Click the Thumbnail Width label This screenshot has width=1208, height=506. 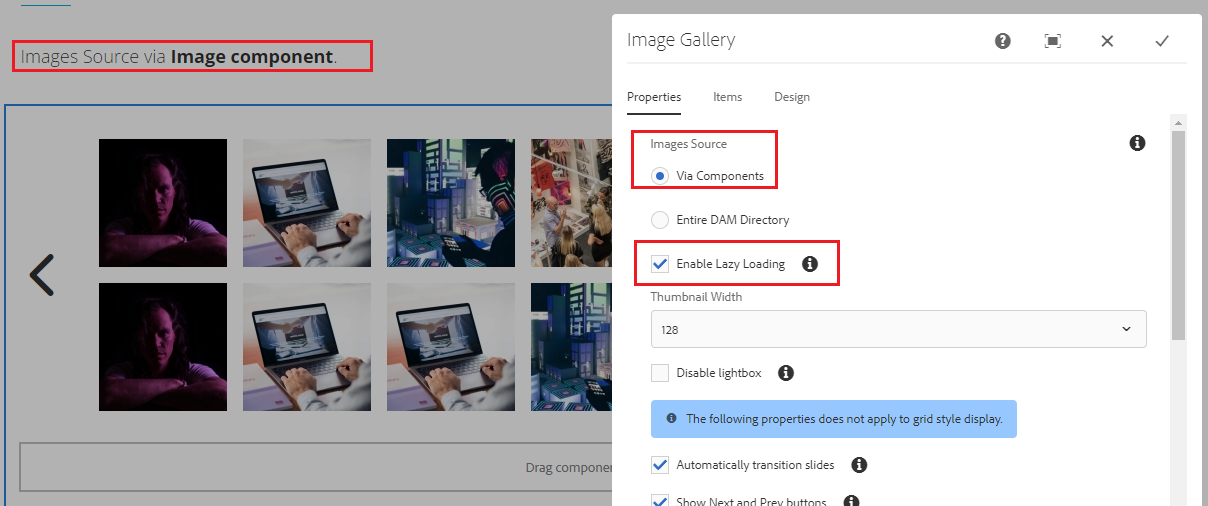click(x=697, y=297)
